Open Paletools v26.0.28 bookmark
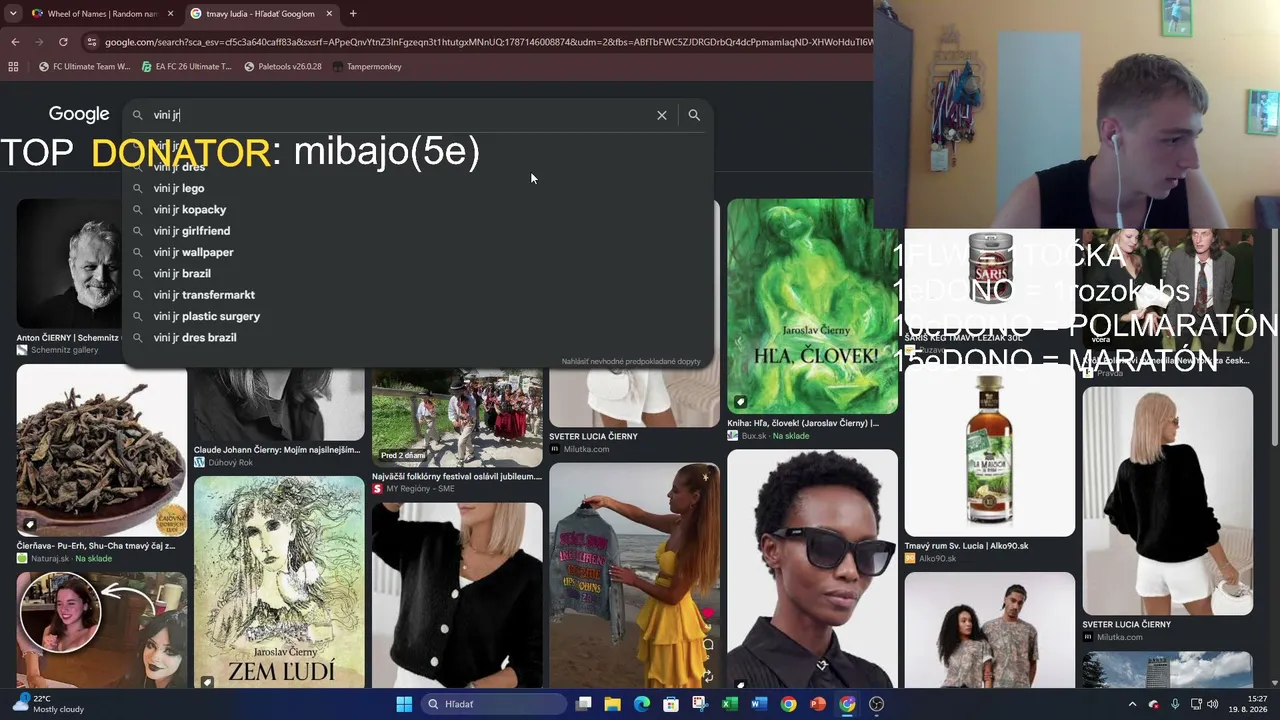 [283, 67]
